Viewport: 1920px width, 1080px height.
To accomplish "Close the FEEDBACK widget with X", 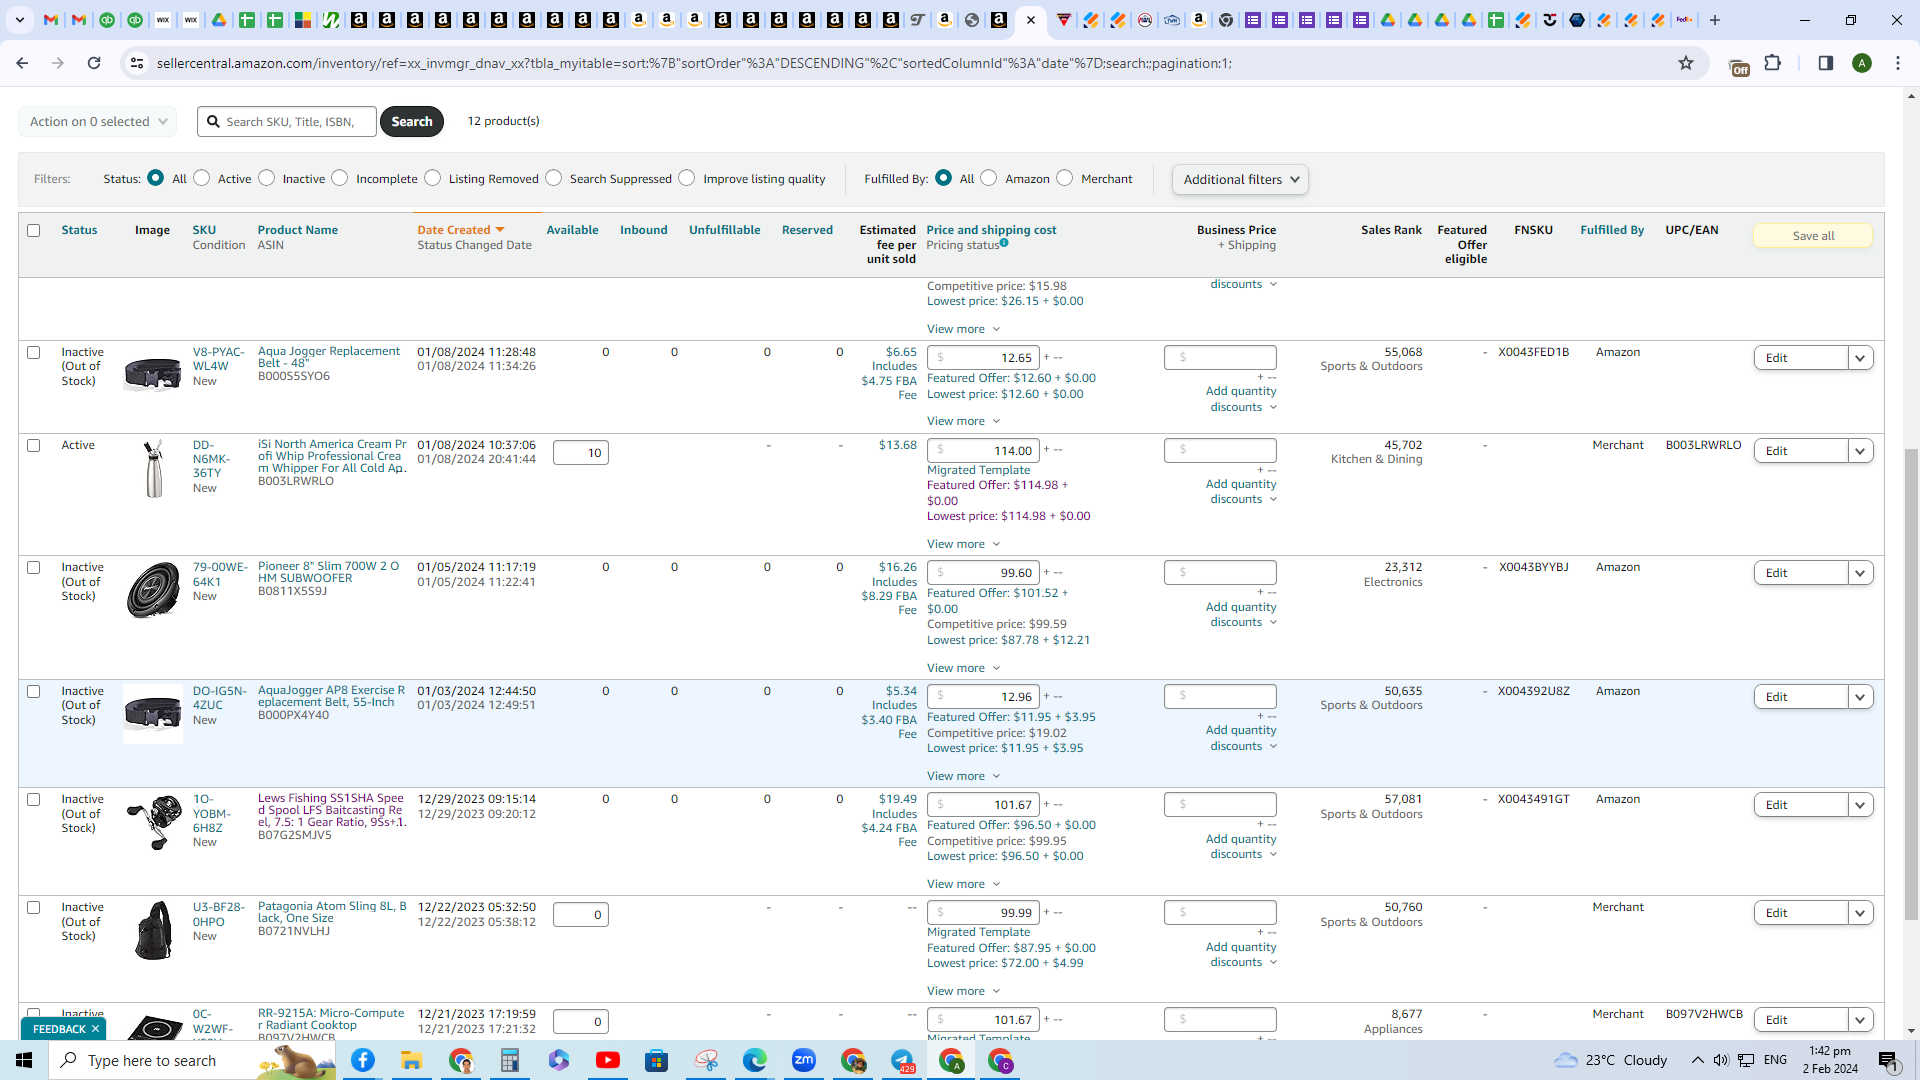I will click(x=95, y=1029).
